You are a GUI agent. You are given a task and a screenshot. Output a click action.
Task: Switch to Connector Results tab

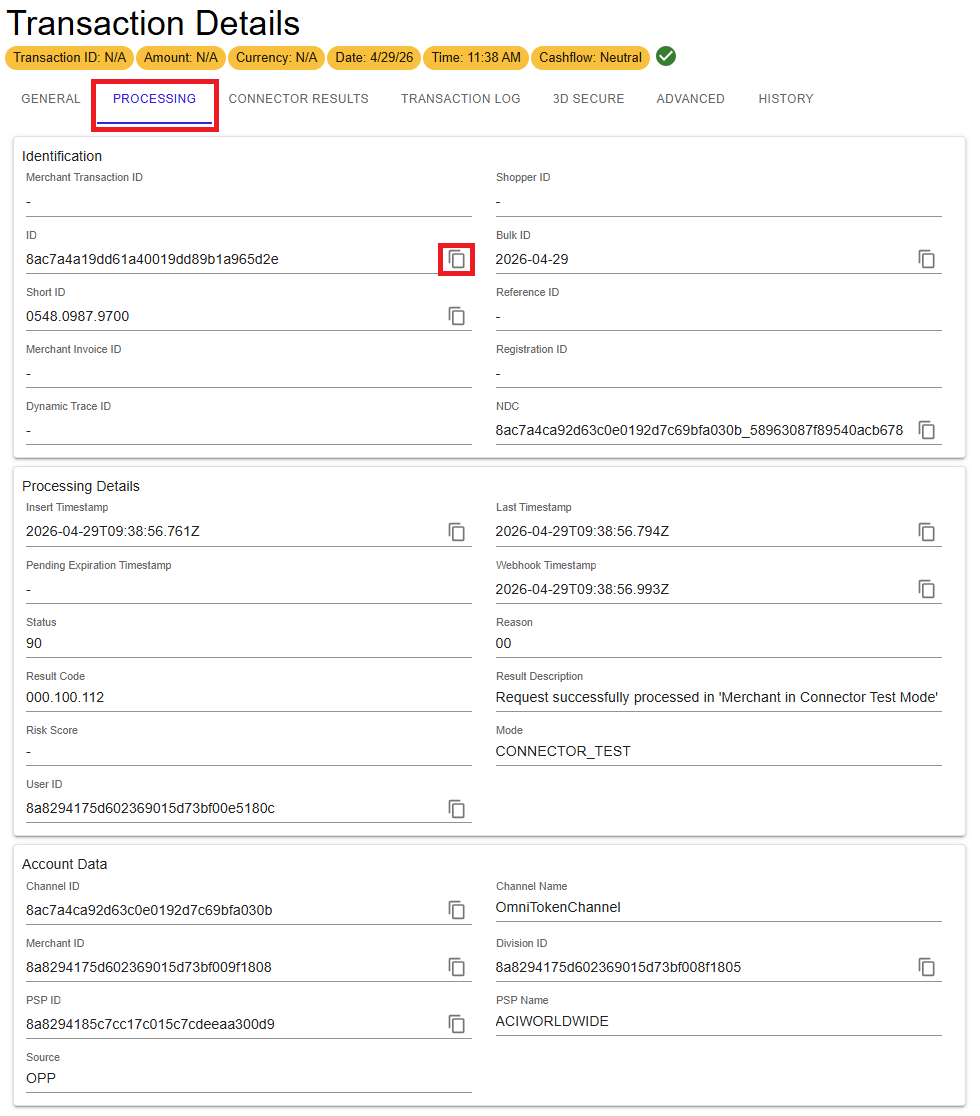[298, 99]
